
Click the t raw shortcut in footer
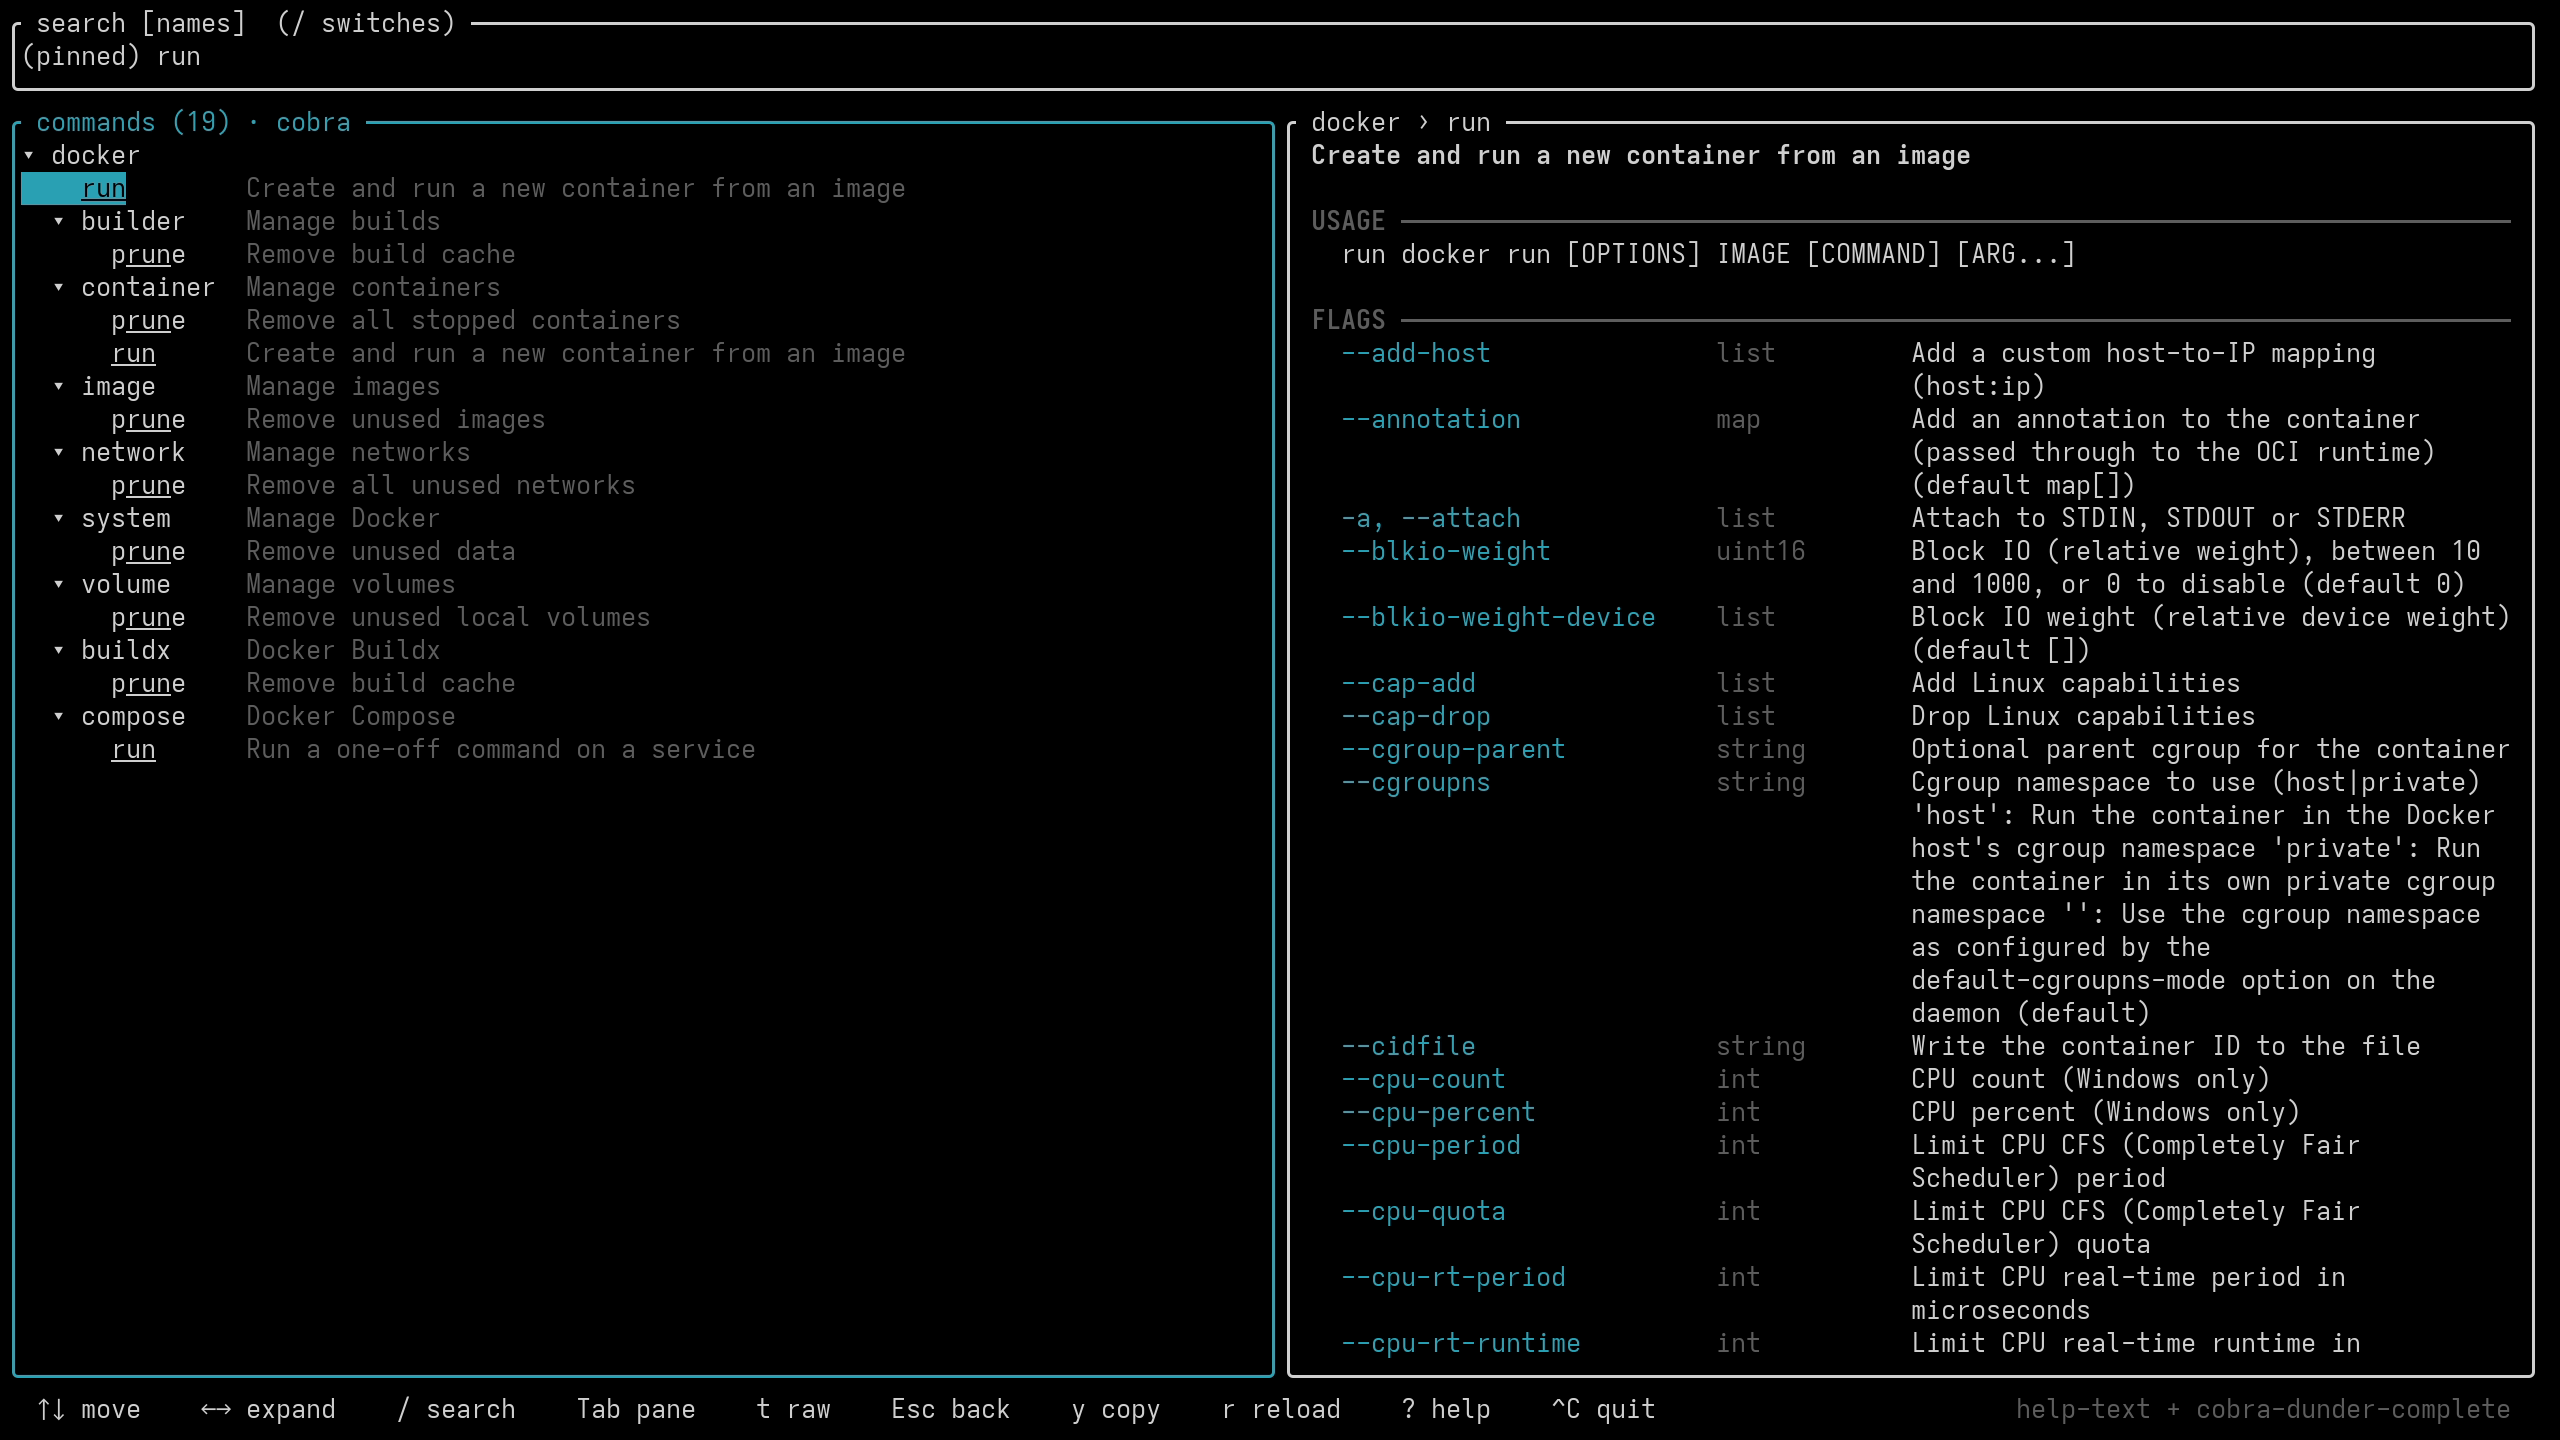pos(794,1410)
